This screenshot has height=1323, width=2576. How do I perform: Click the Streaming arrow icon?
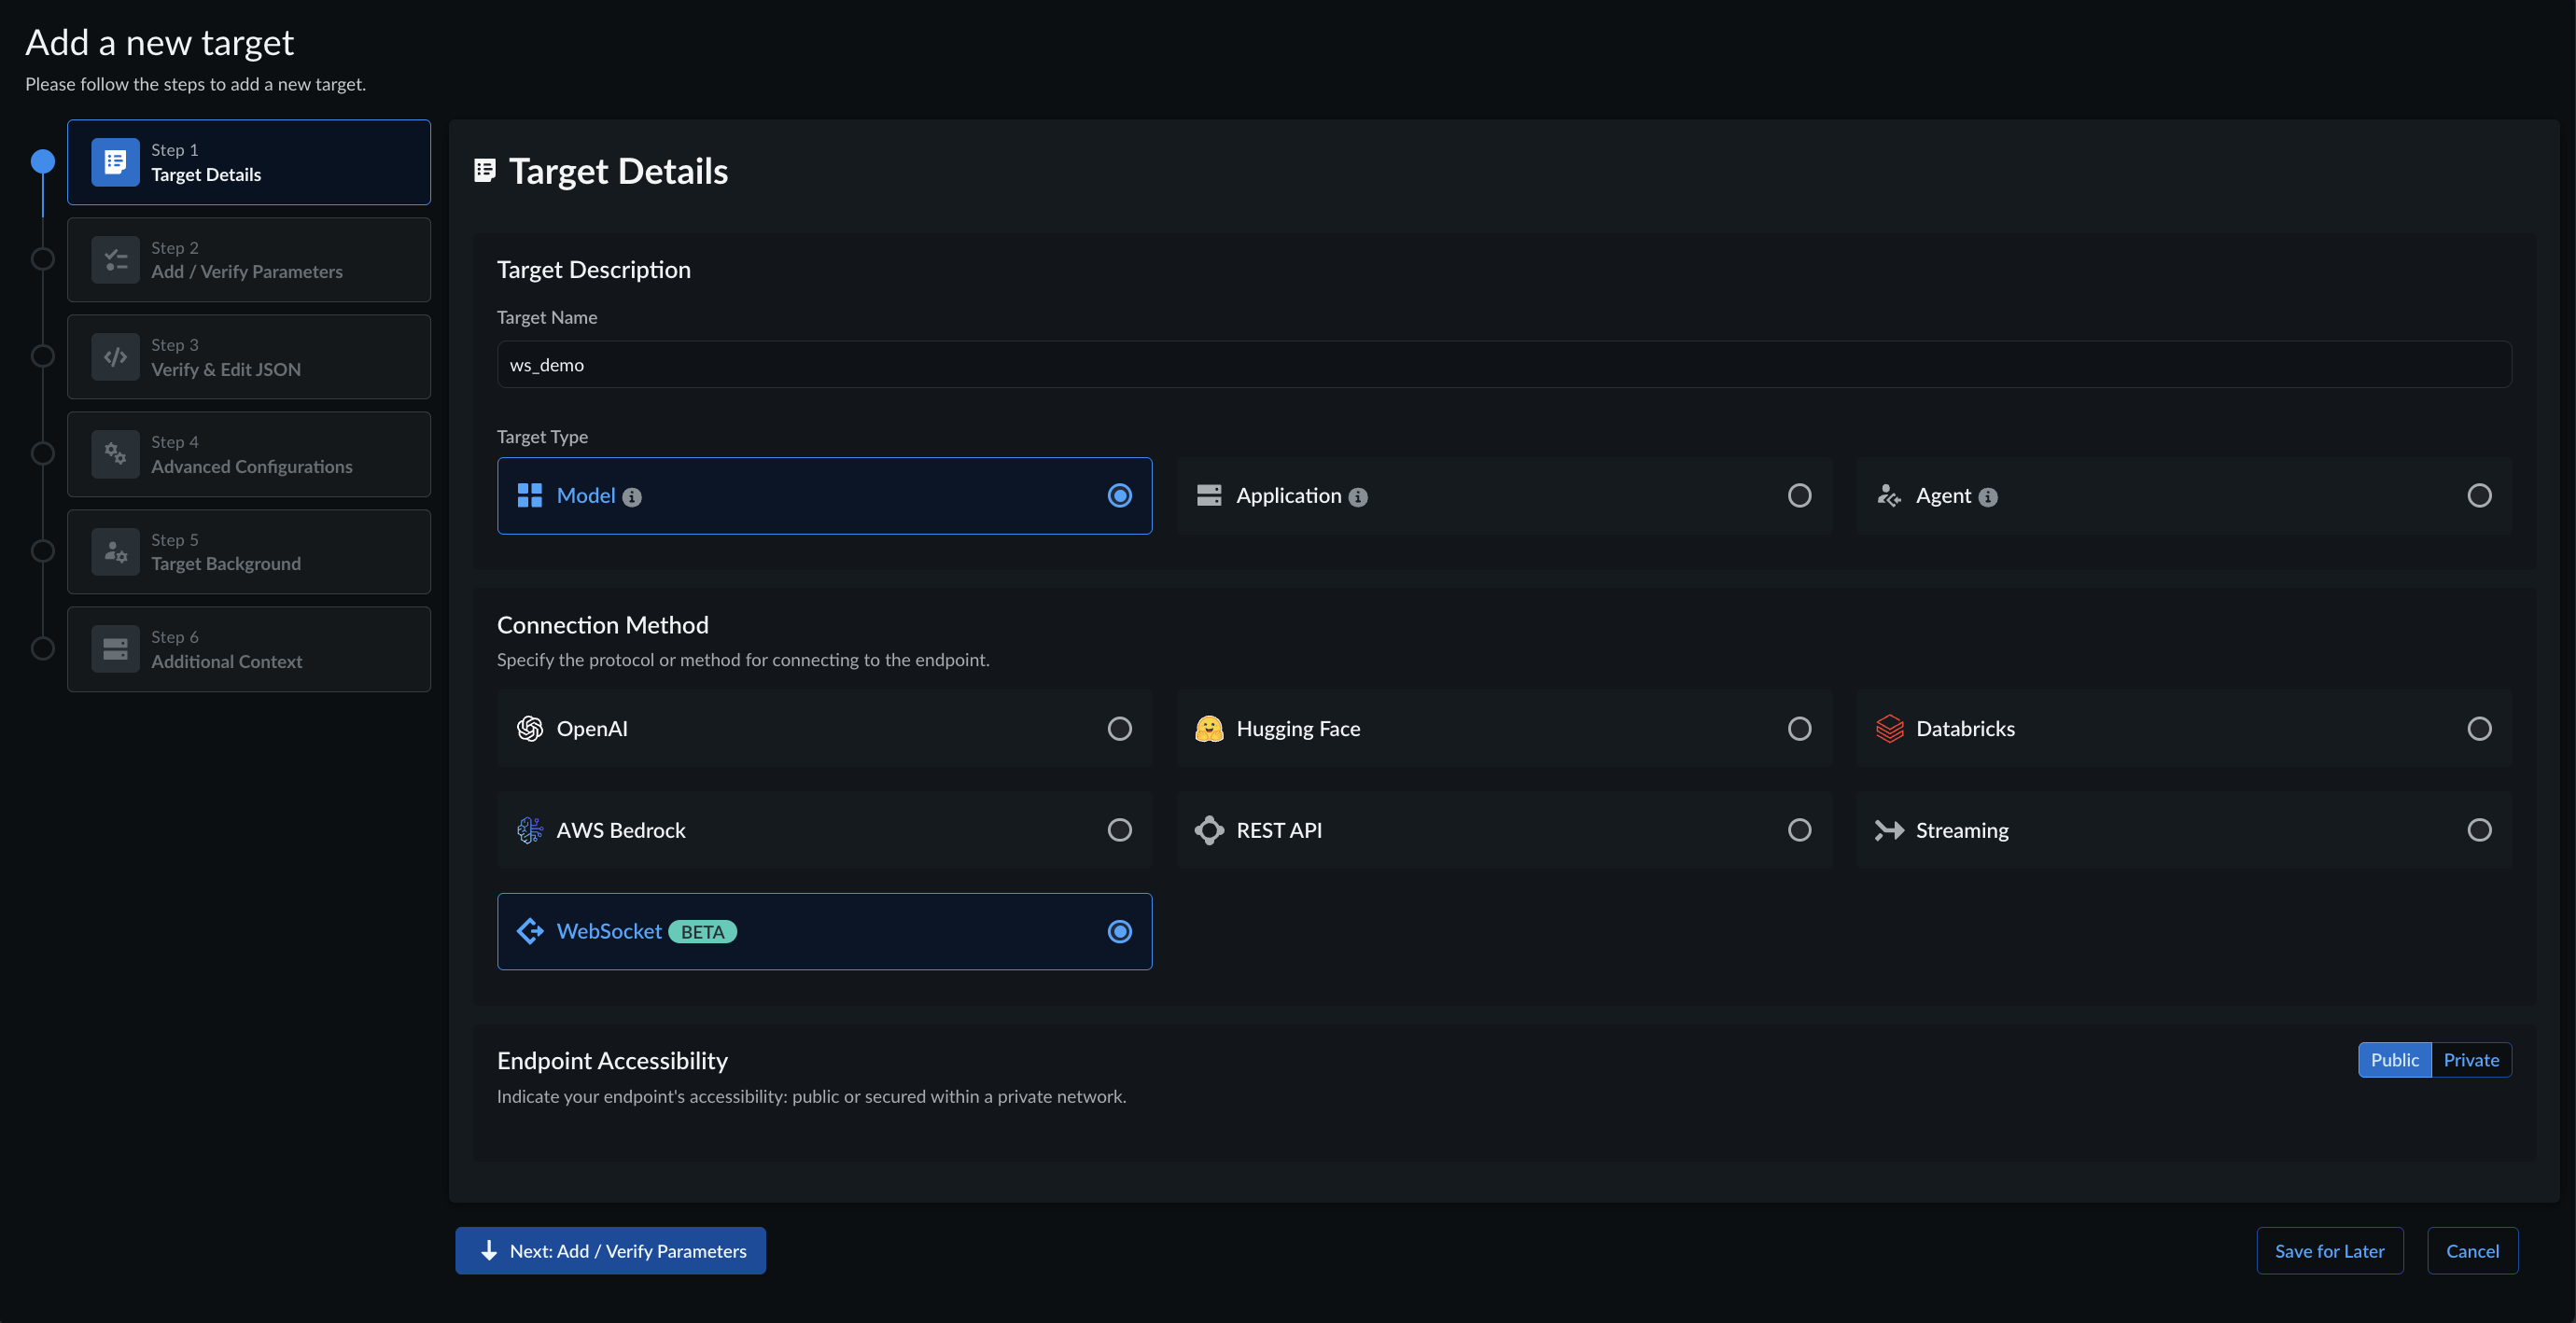pyautogui.click(x=1889, y=830)
